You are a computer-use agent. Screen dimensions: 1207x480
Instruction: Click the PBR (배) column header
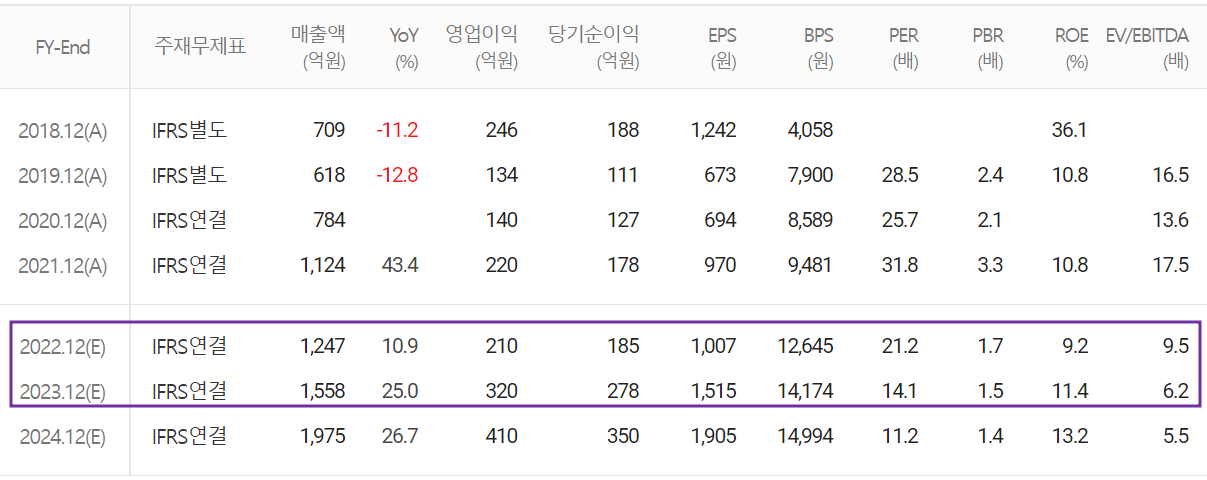click(x=988, y=47)
